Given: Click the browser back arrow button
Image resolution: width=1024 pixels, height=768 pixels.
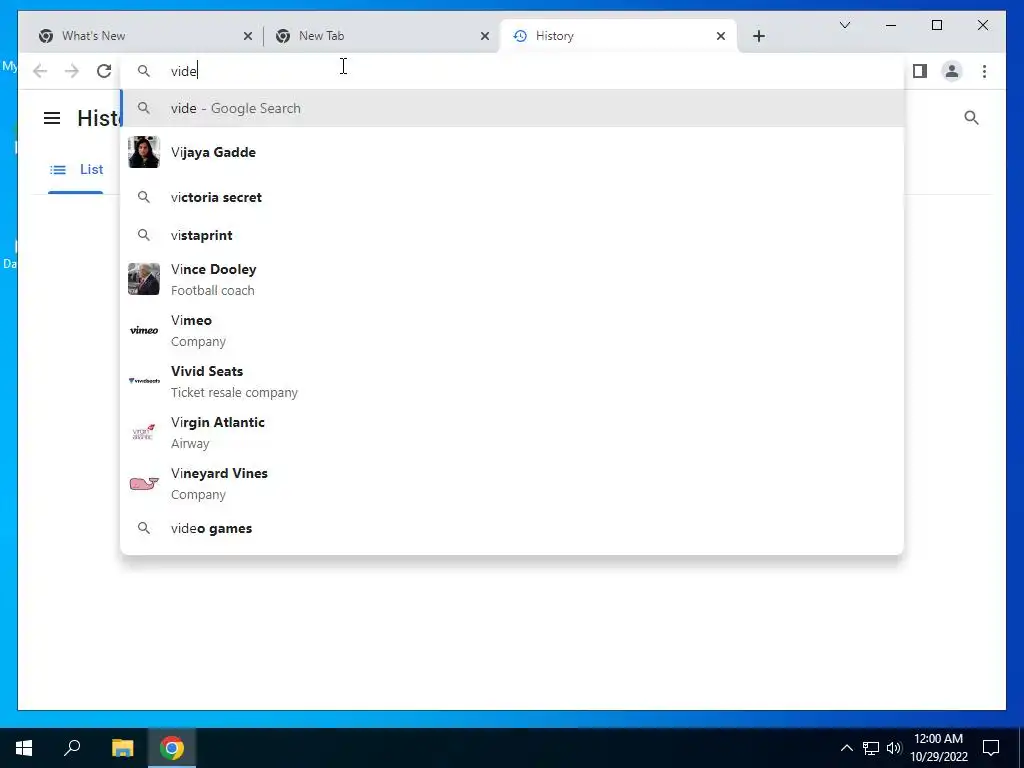Looking at the screenshot, I should pos(40,71).
